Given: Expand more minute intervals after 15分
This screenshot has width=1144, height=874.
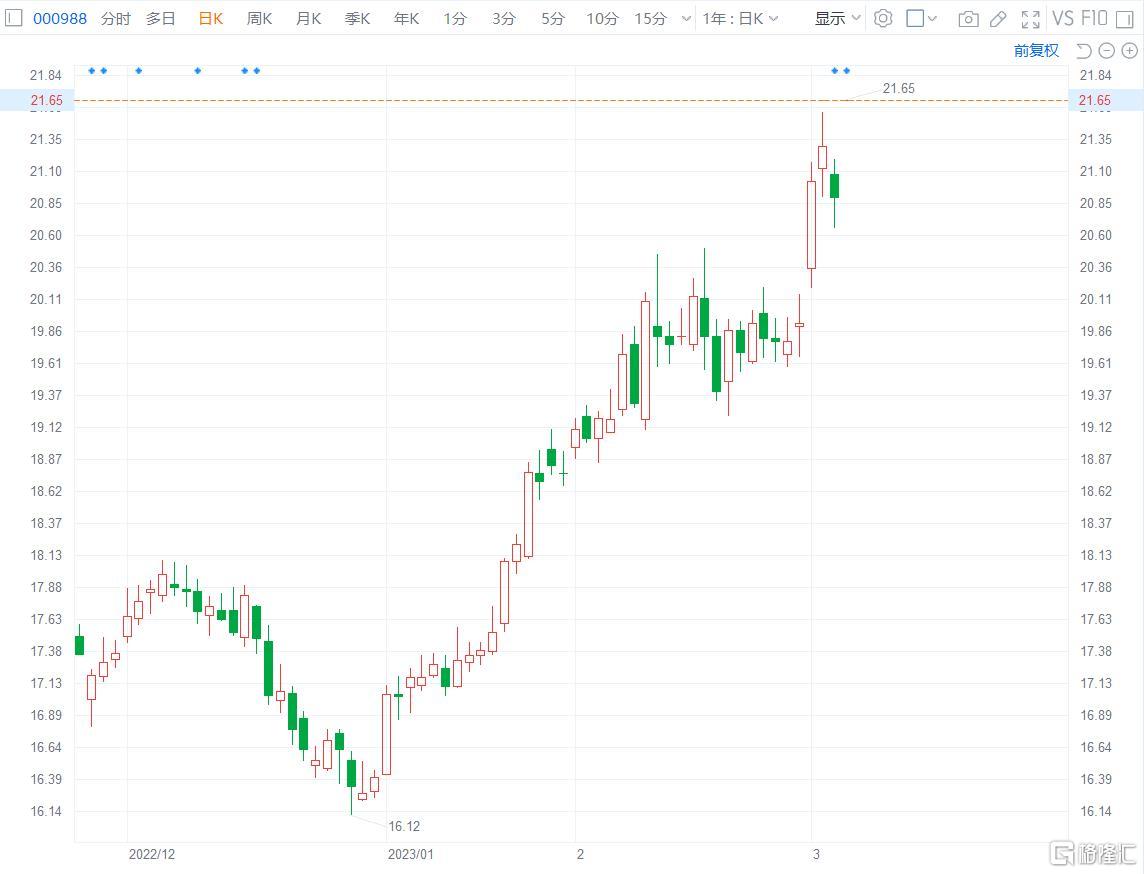Looking at the screenshot, I should tap(686, 18).
